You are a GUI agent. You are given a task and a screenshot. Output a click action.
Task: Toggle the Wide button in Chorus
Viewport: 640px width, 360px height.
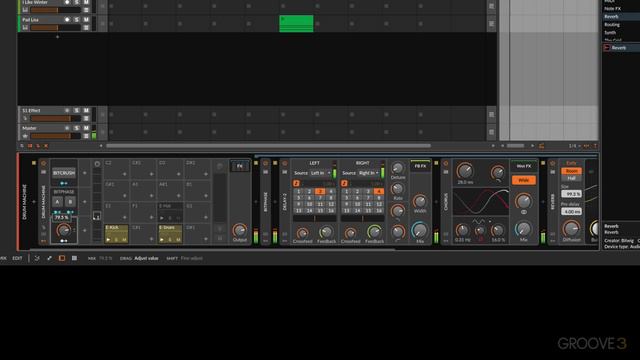point(524,180)
